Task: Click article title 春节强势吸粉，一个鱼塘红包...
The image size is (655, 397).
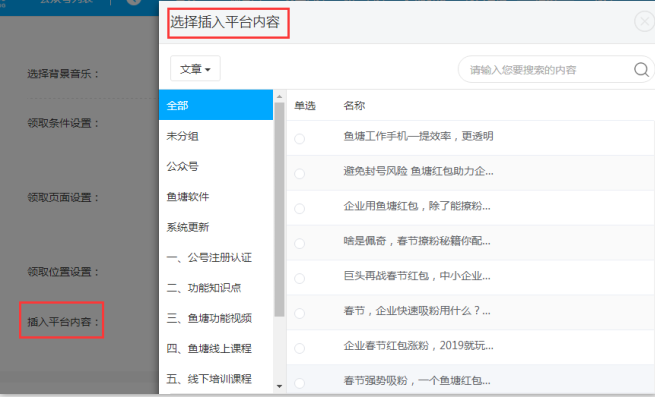Action: click(417, 380)
